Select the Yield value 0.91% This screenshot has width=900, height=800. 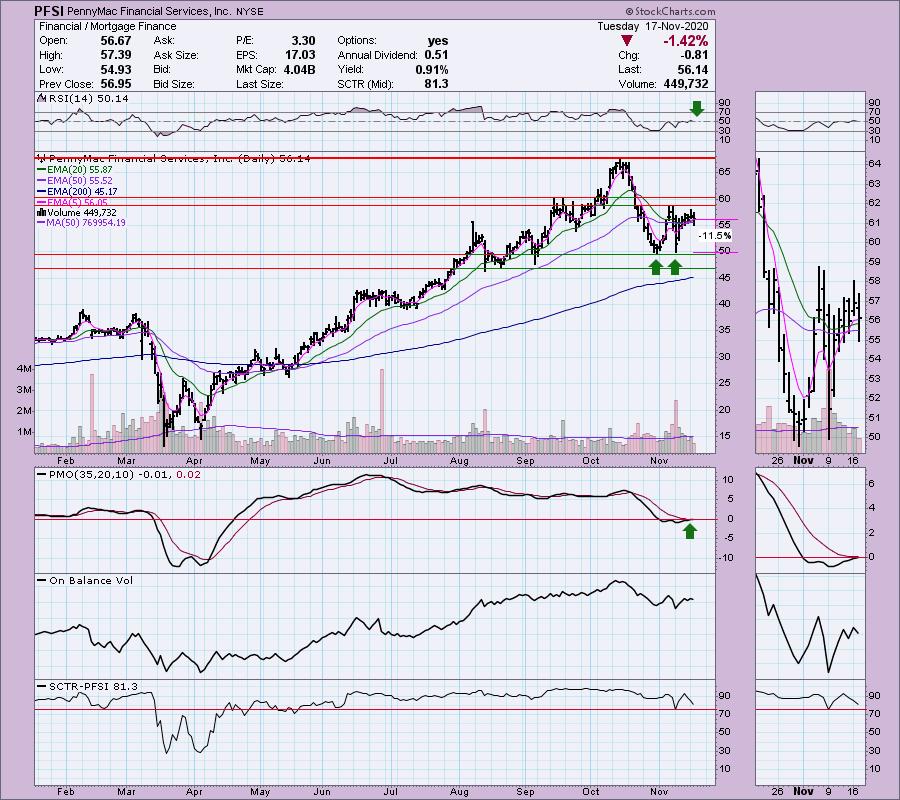tap(432, 69)
